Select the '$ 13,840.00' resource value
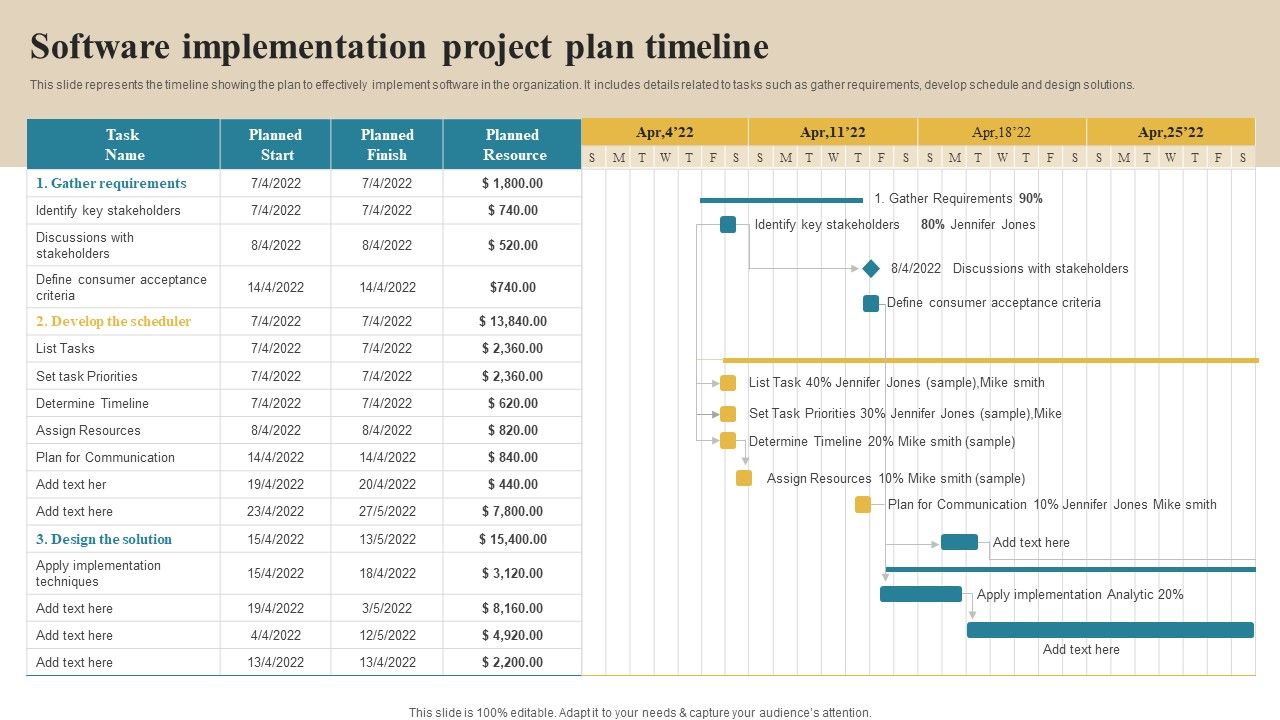This screenshot has width=1280, height=720. 513,321
